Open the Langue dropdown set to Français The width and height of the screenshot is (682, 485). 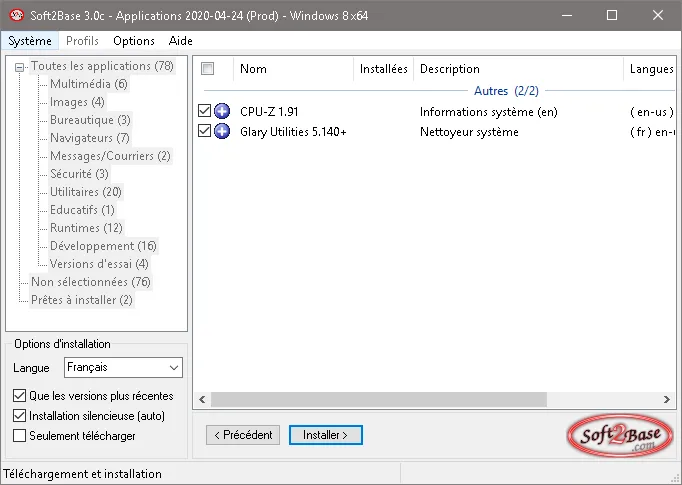click(x=124, y=368)
